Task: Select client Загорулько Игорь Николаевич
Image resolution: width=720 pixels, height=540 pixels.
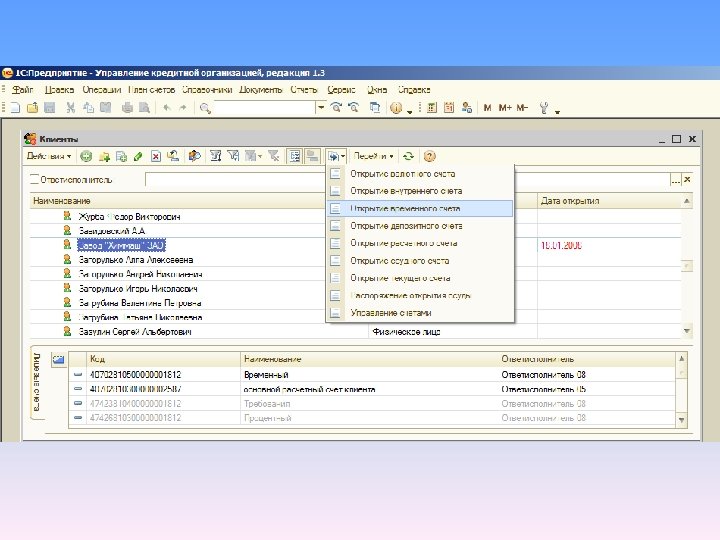Action: (x=138, y=289)
